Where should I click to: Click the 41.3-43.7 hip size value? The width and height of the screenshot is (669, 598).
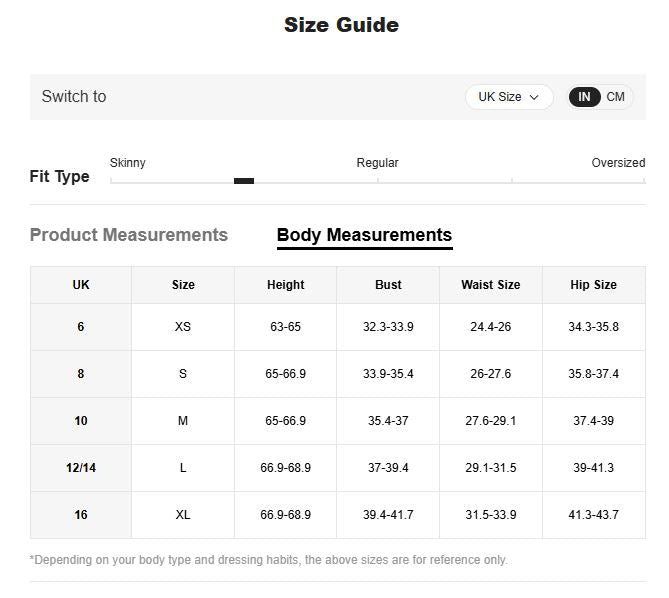tap(593, 515)
